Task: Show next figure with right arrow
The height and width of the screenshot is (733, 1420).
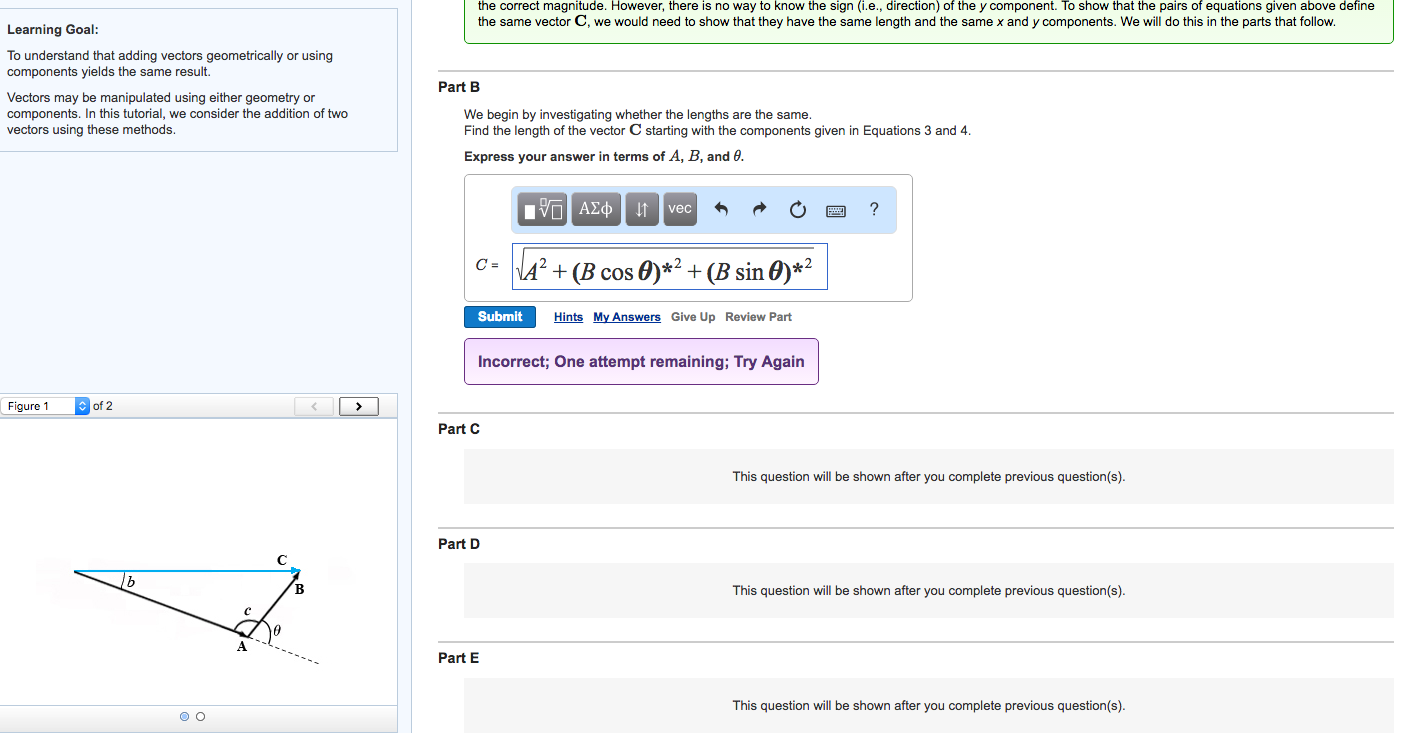Action: 358,405
